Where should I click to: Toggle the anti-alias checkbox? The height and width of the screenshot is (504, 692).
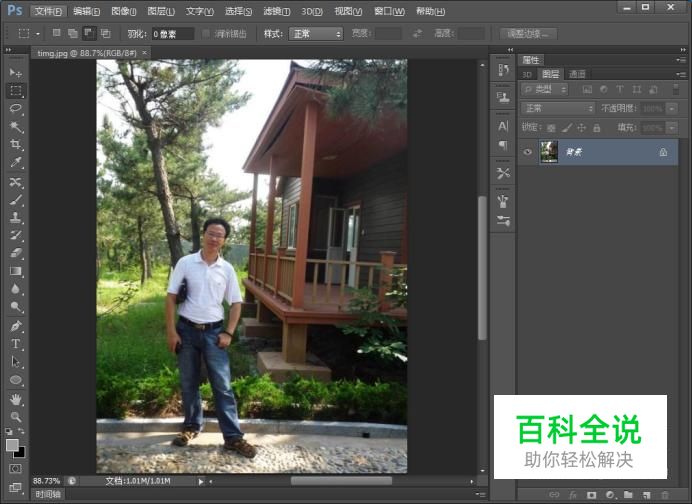pos(206,34)
